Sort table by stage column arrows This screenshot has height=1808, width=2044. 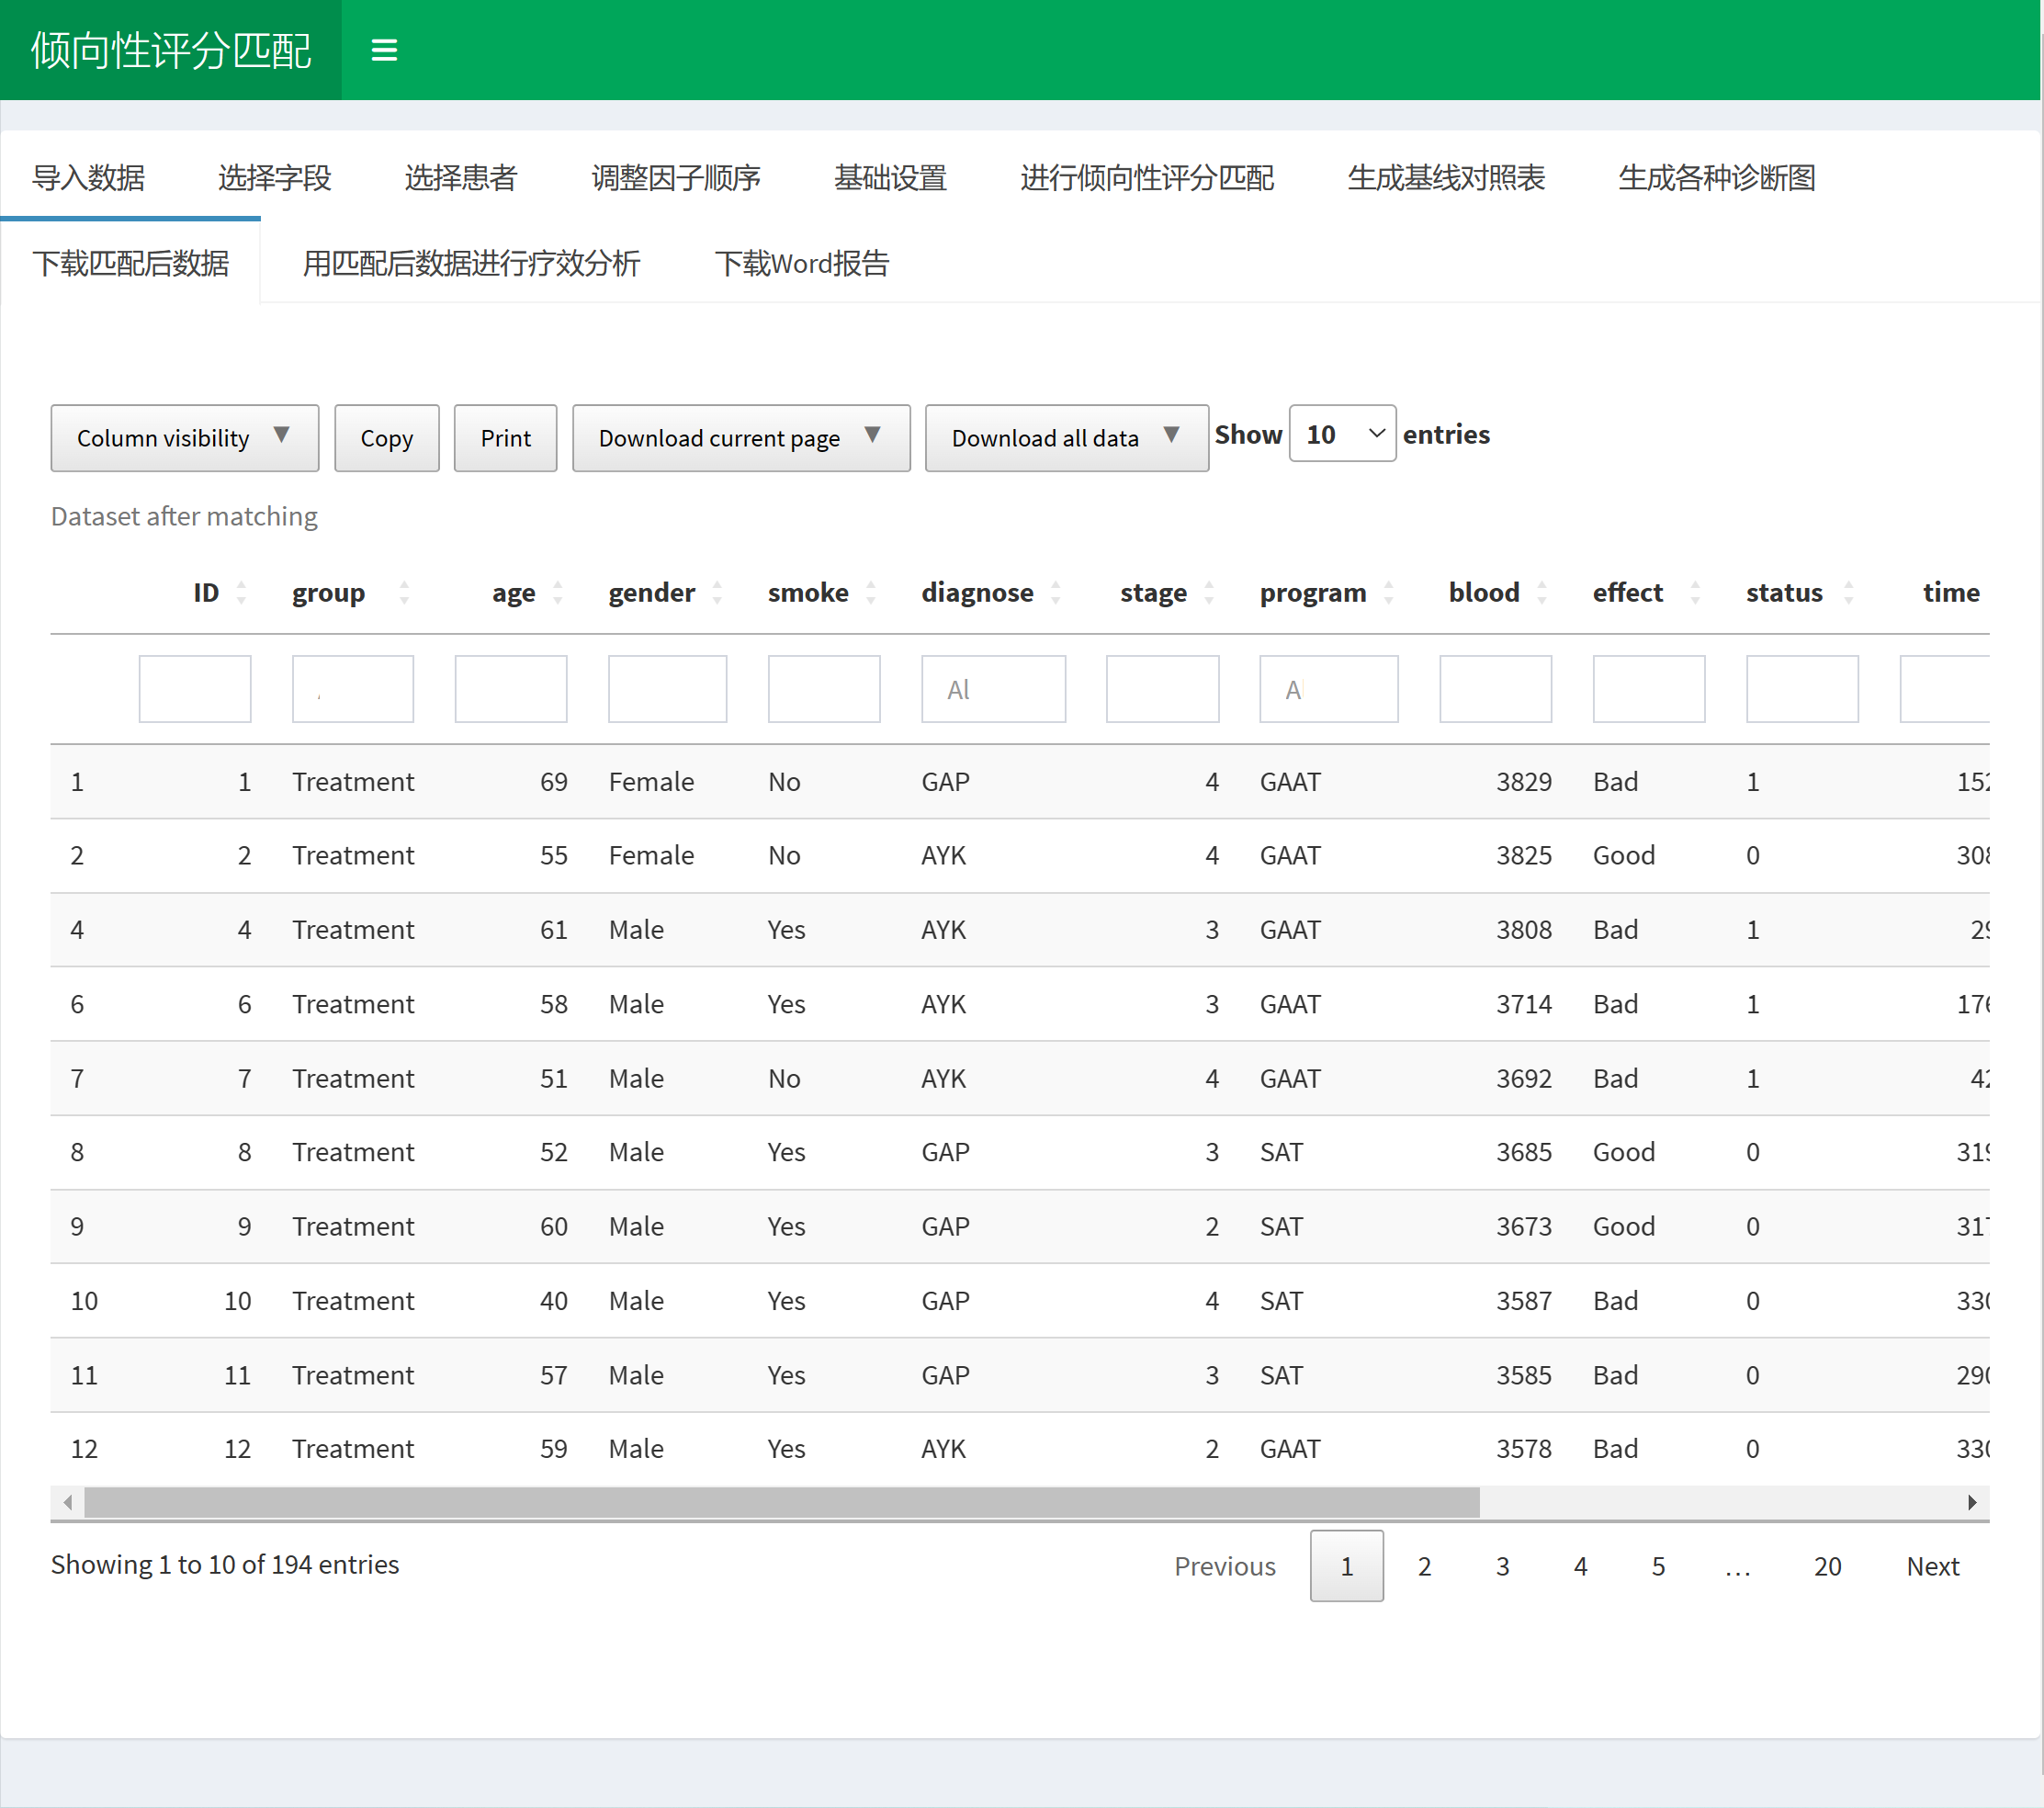tap(1209, 593)
